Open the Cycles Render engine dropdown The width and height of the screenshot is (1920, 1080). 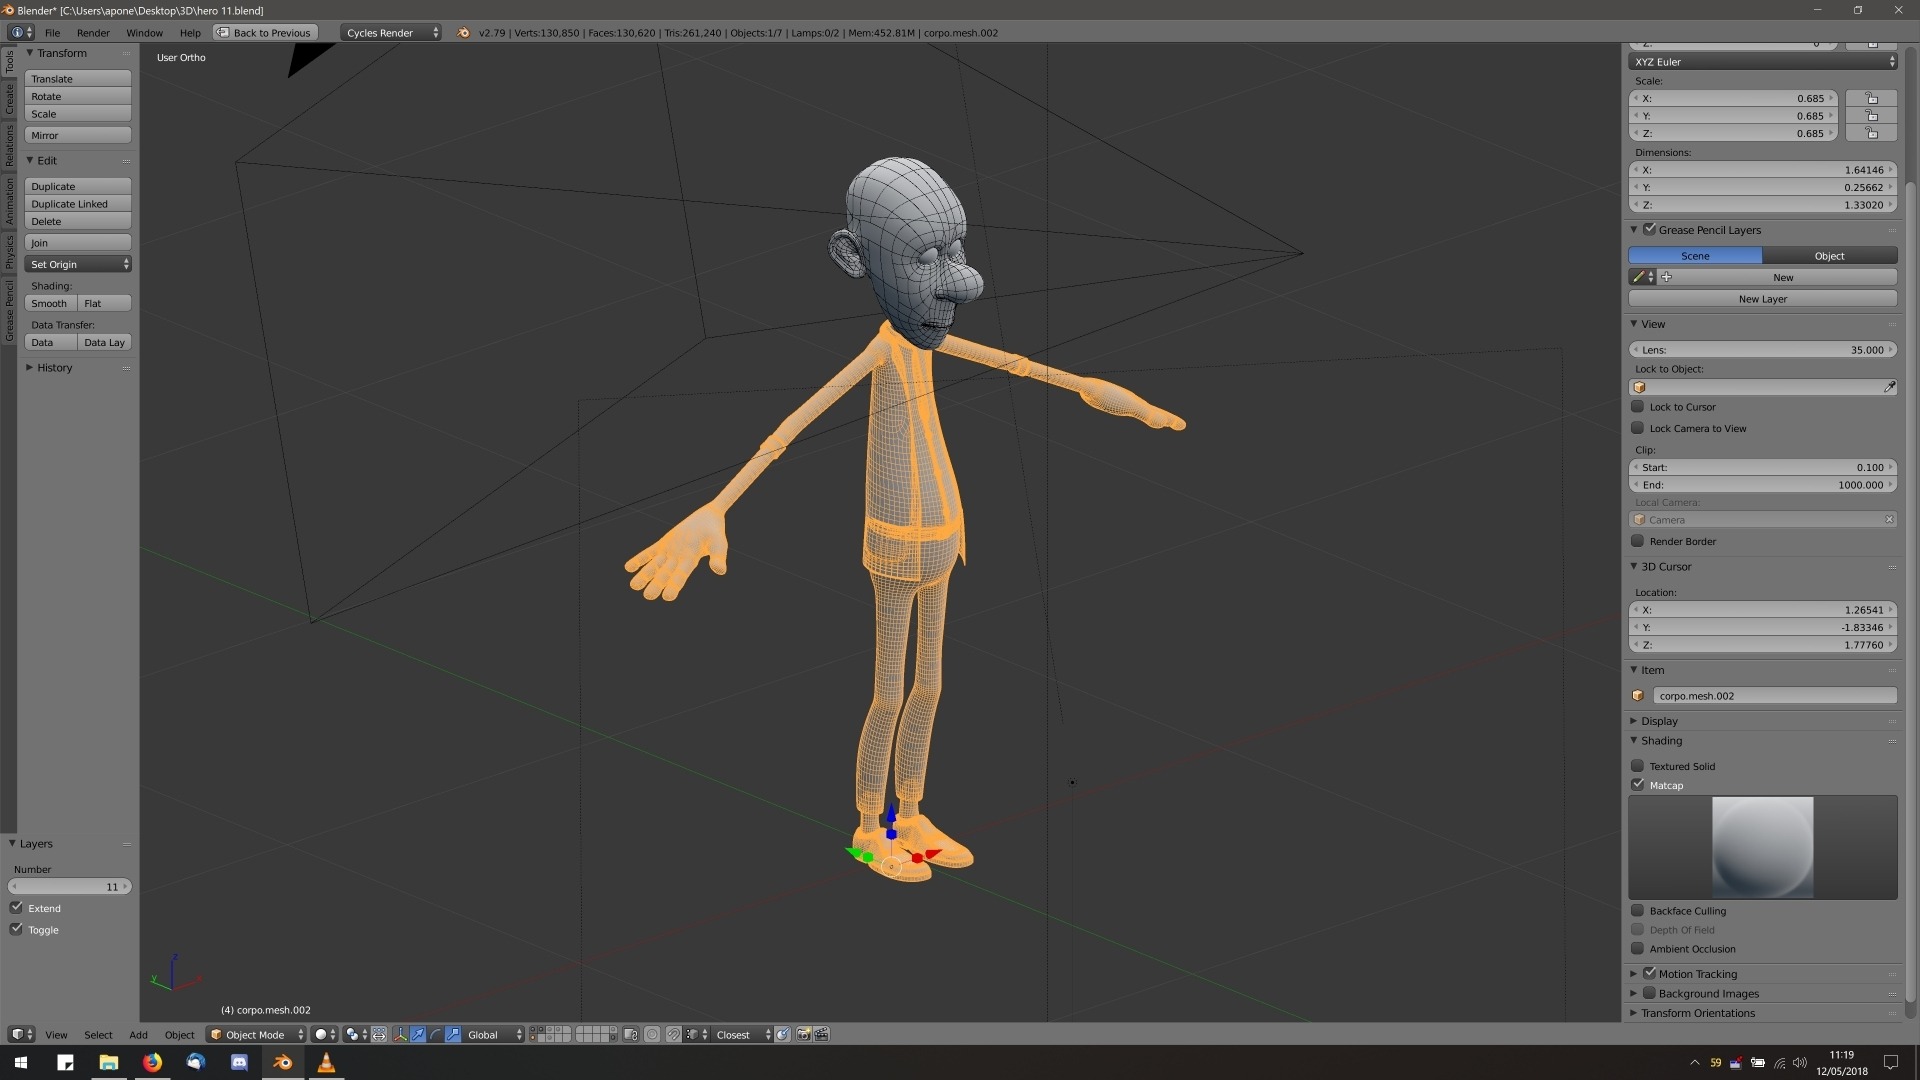[391, 33]
